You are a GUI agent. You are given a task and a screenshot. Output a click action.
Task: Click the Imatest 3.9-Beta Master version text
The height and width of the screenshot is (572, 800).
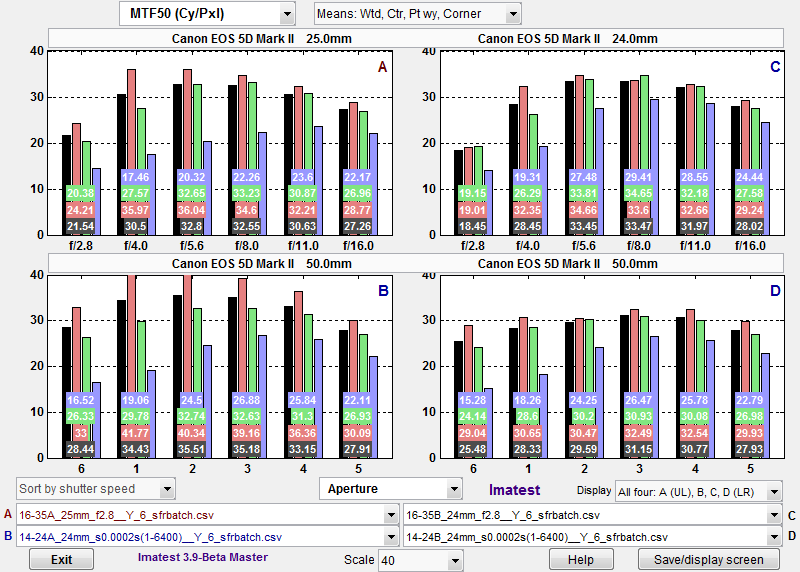coord(203,557)
